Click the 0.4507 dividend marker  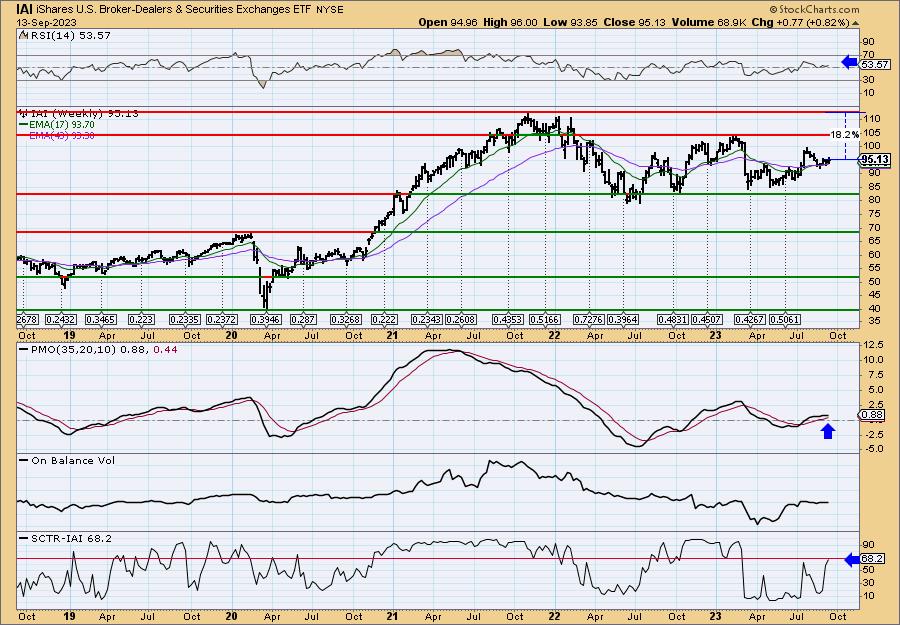pos(706,319)
